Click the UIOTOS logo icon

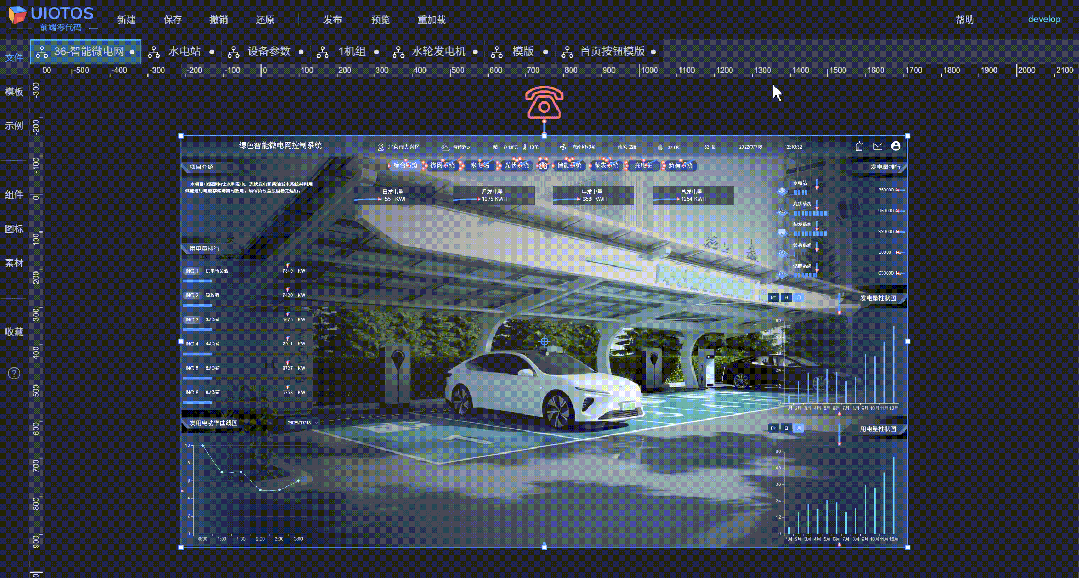tap(17, 14)
